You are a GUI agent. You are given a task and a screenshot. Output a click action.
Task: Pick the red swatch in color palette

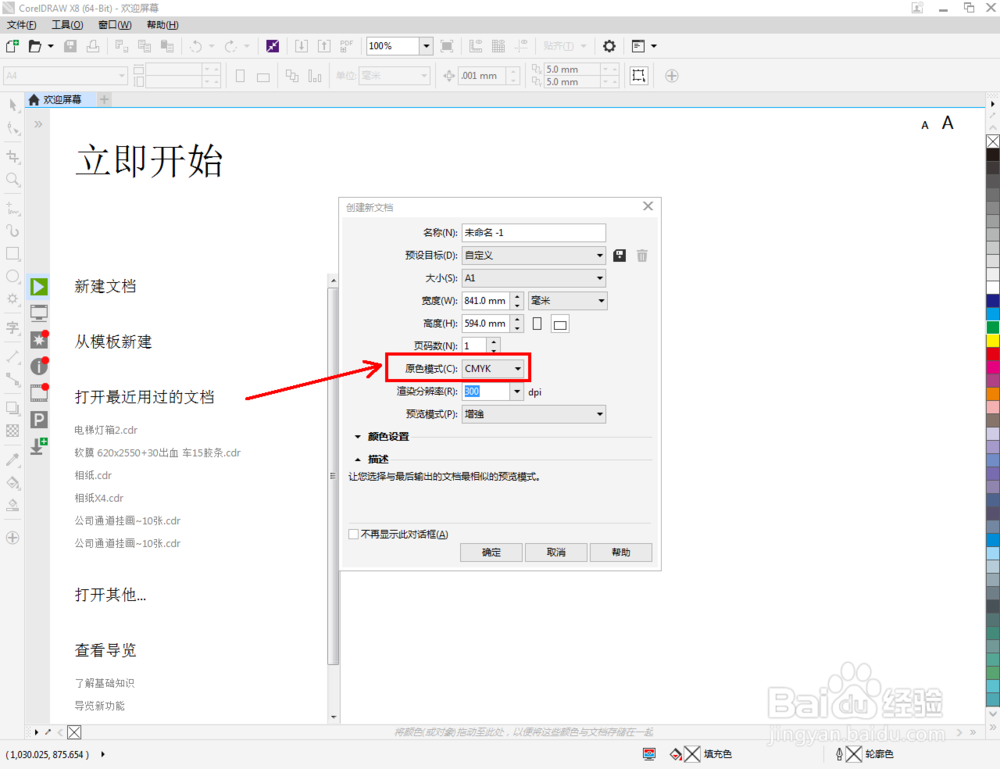(993, 354)
